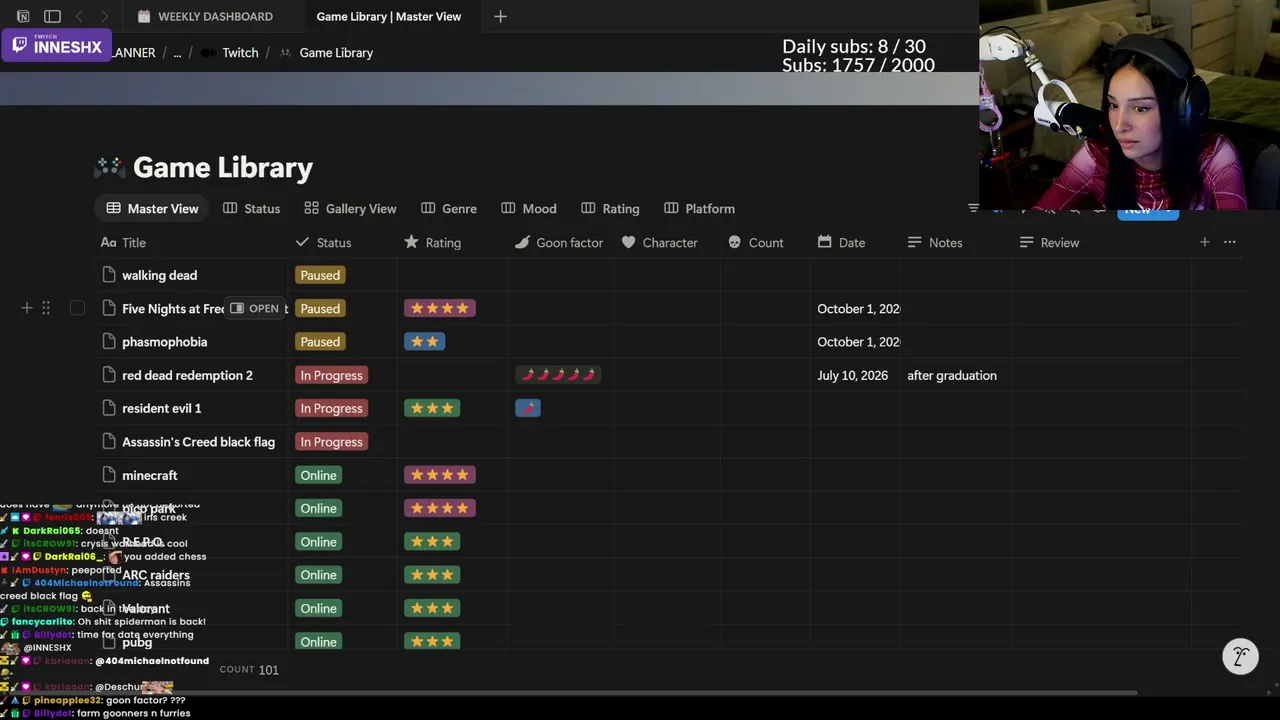Screen dimensions: 1280x720
Task: Open the Notes column header menu
Action: point(934,243)
